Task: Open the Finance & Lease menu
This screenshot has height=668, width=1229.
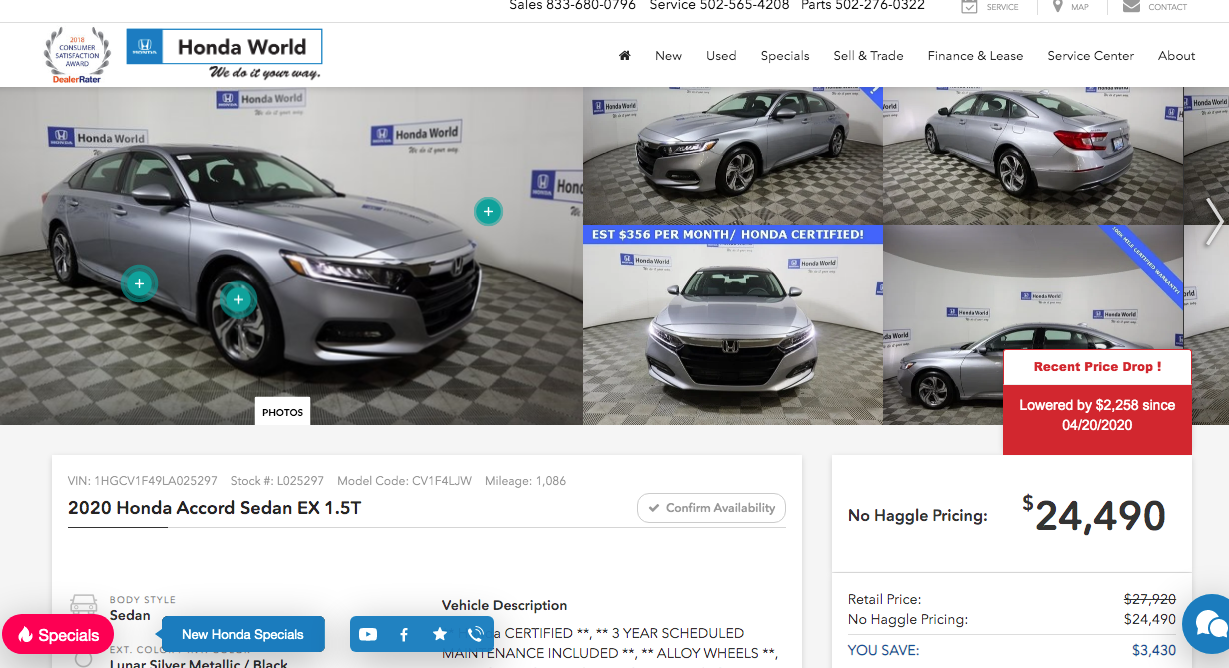Action: (x=975, y=56)
